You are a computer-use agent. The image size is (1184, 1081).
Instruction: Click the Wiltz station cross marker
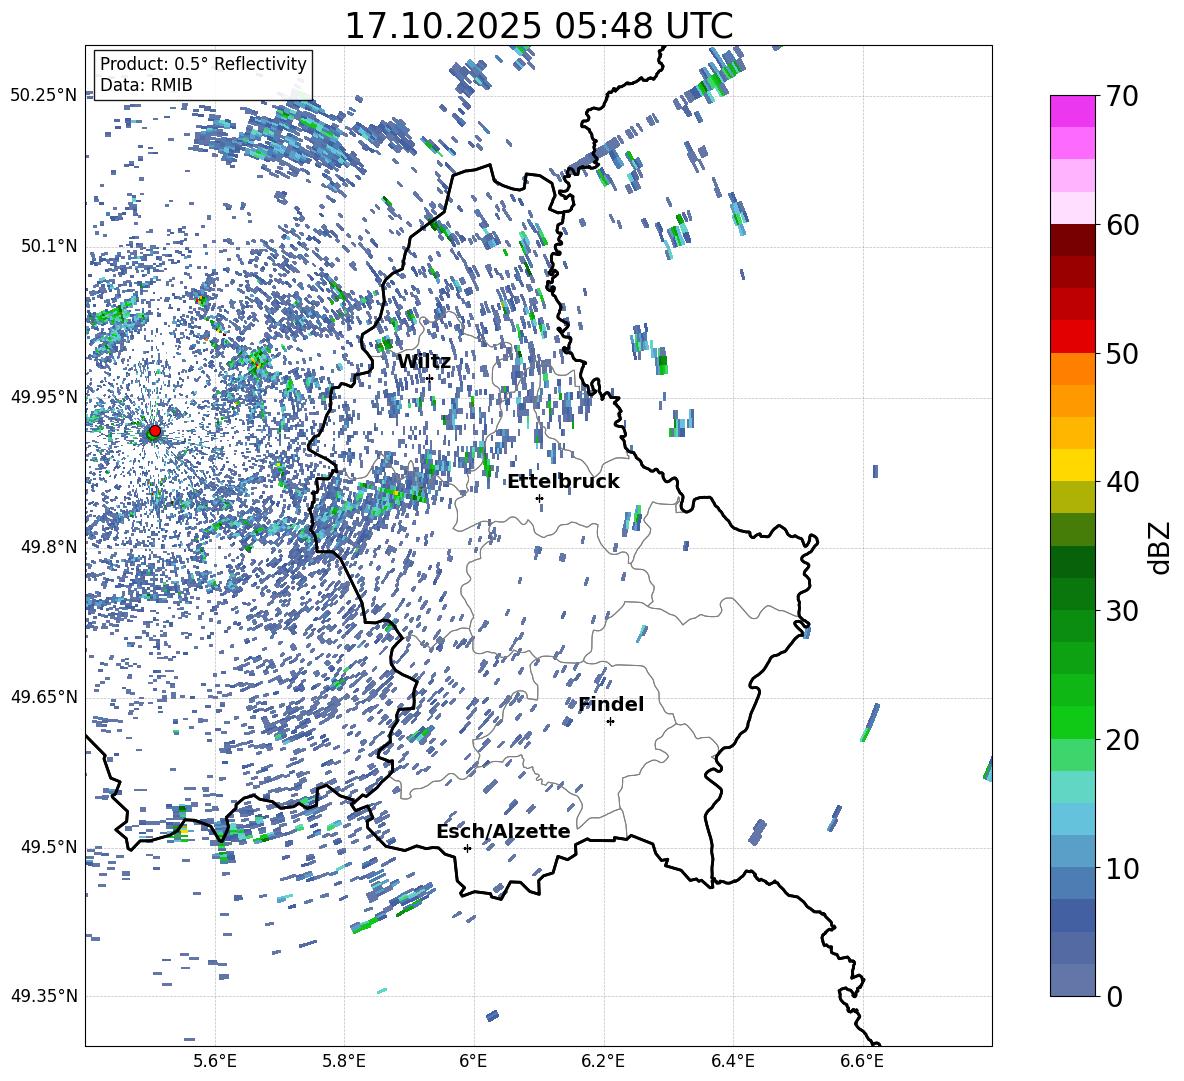(430, 378)
